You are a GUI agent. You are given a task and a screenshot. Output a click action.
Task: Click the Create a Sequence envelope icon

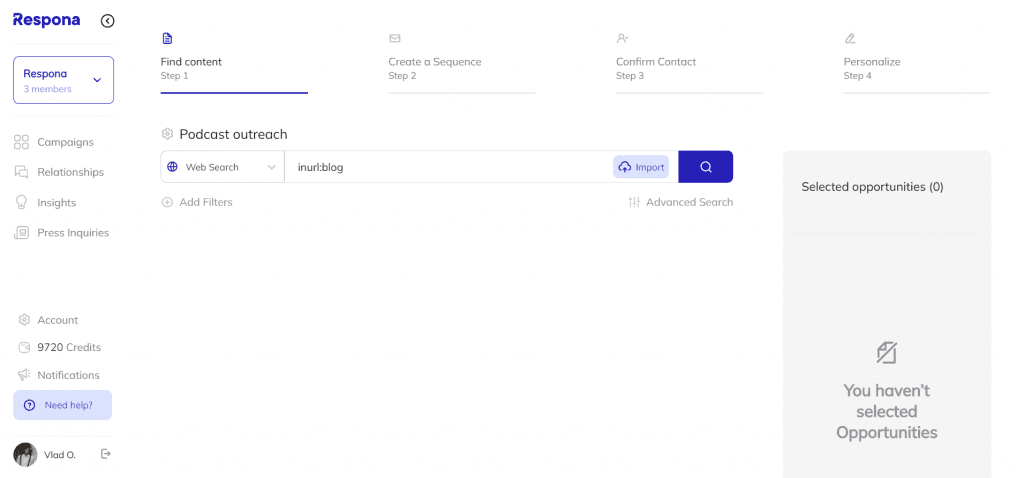[394, 39]
